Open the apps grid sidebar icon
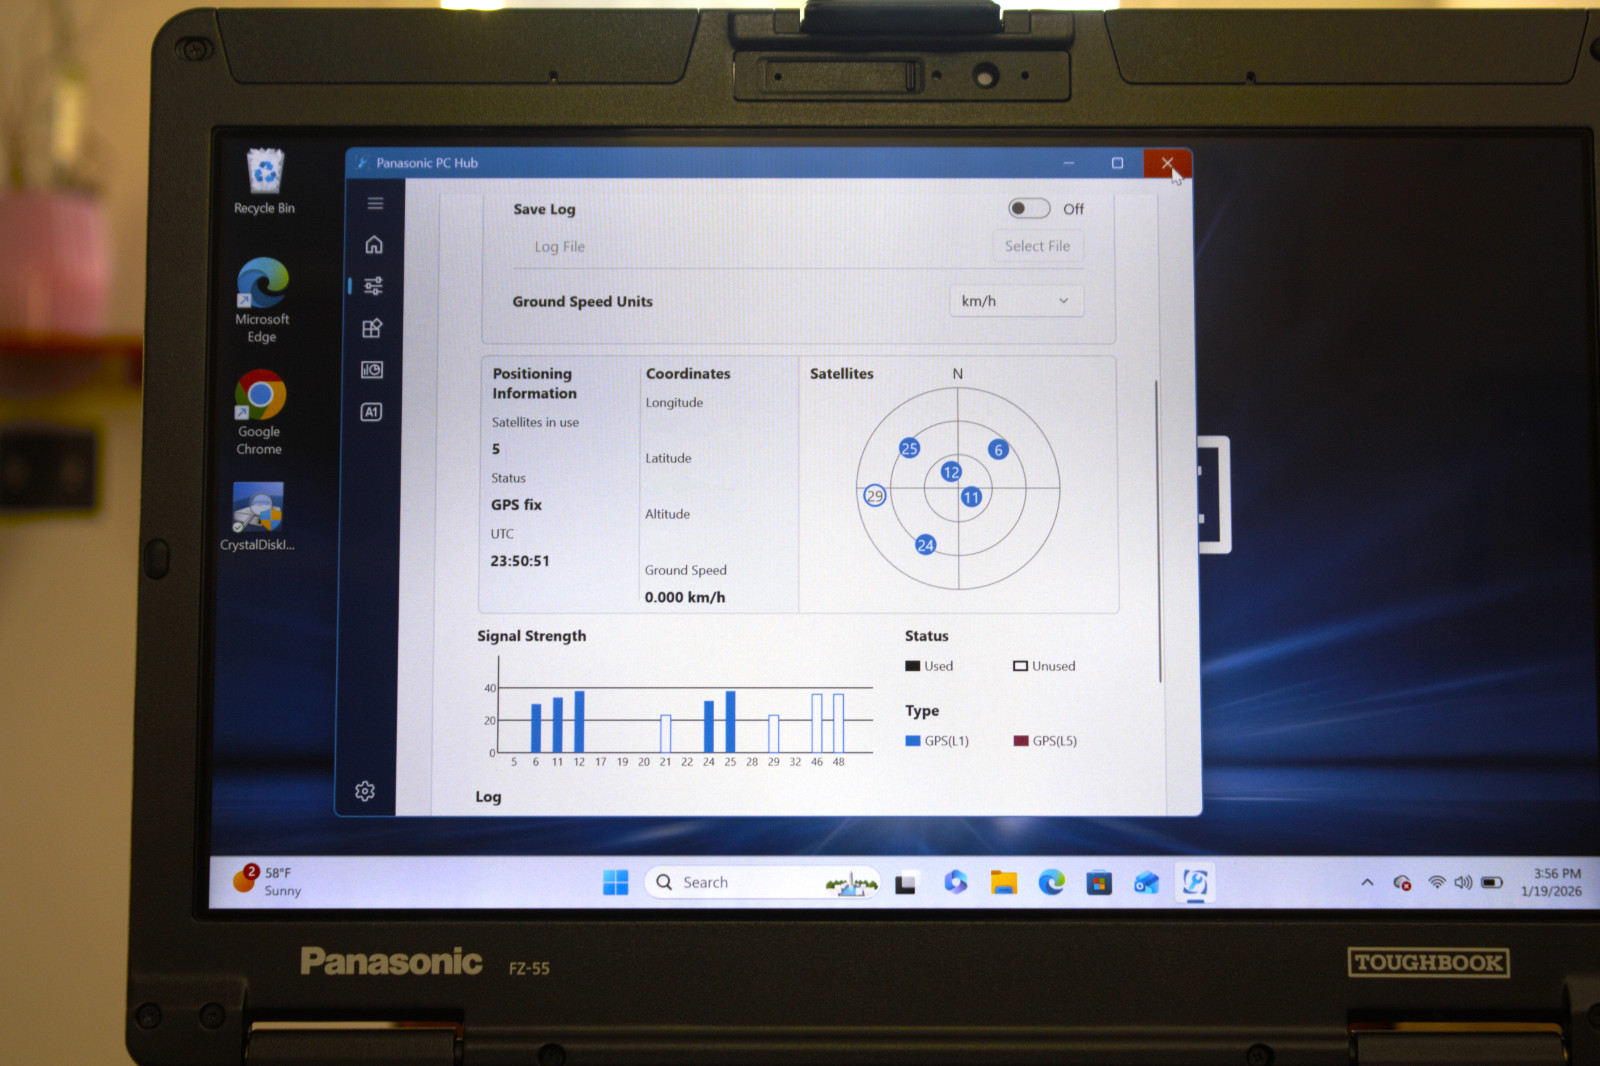Viewport: 1600px width, 1066px height. (372, 328)
